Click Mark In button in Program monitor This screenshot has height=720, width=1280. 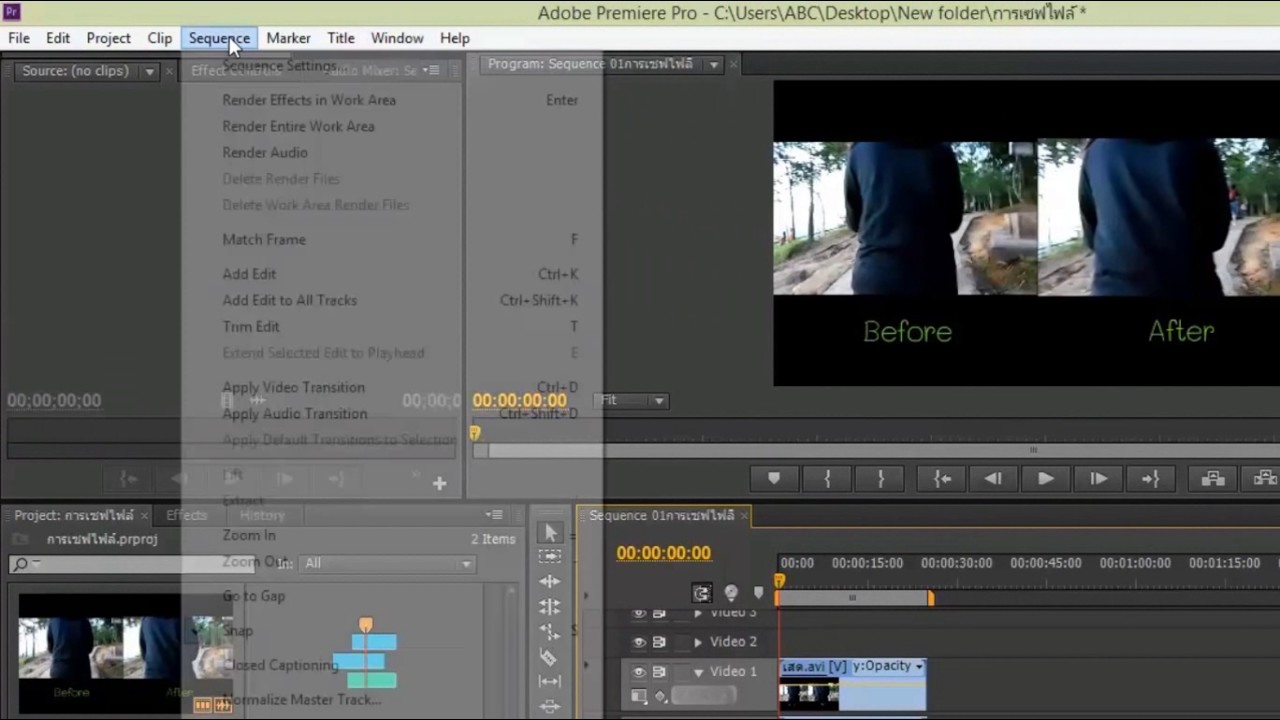coord(827,479)
